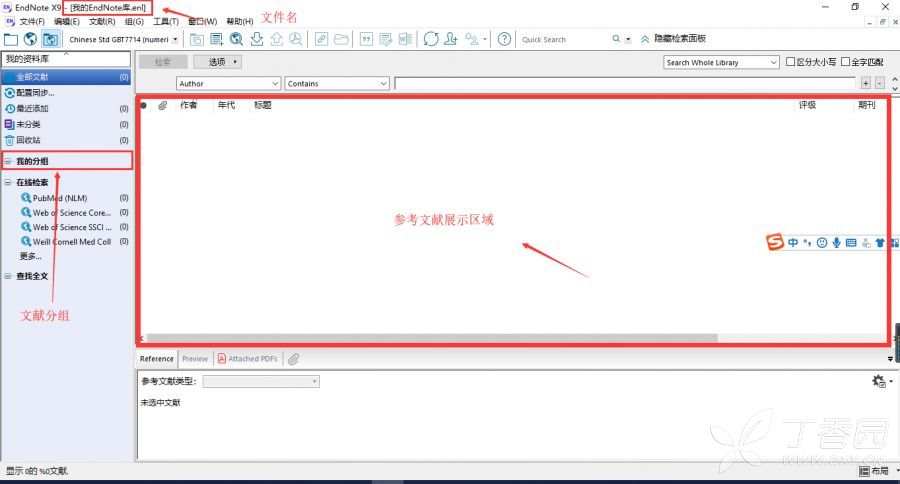900x484 pixels.
Task: Click the Sogou input method S icon
Action: [774, 242]
